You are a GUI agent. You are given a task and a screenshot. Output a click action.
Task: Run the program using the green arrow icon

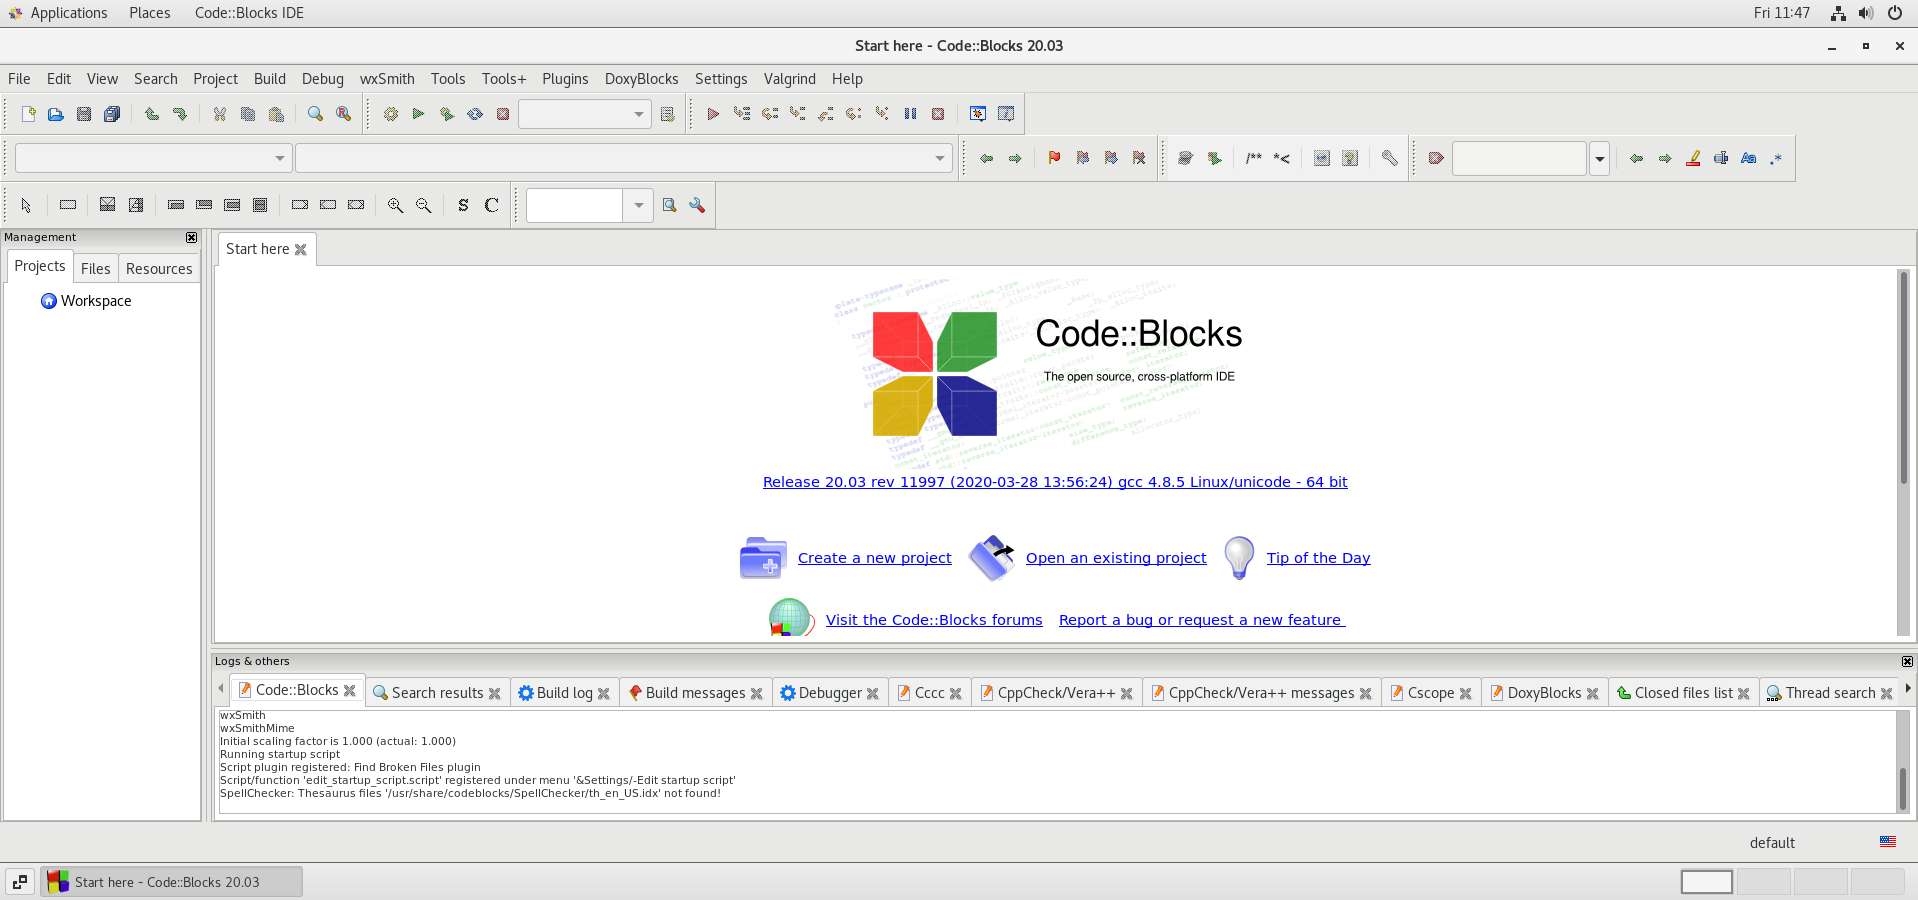(418, 114)
